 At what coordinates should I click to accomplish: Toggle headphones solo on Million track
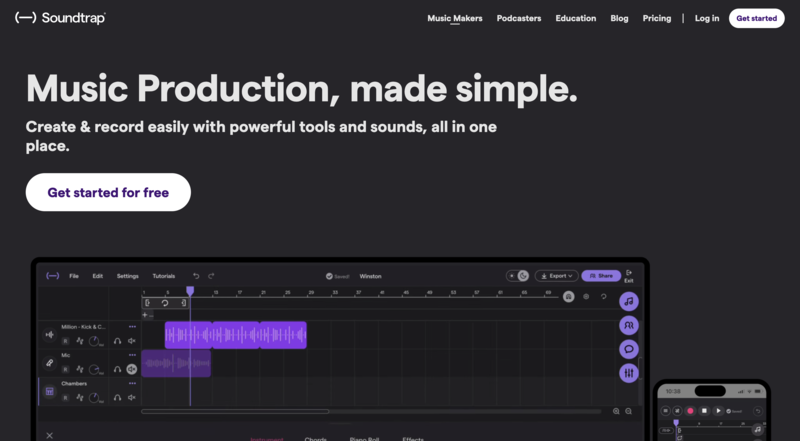click(x=116, y=341)
